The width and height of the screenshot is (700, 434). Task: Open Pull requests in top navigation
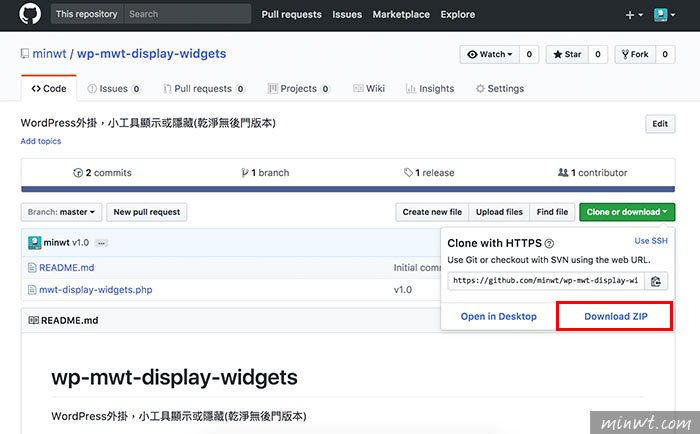(x=292, y=14)
